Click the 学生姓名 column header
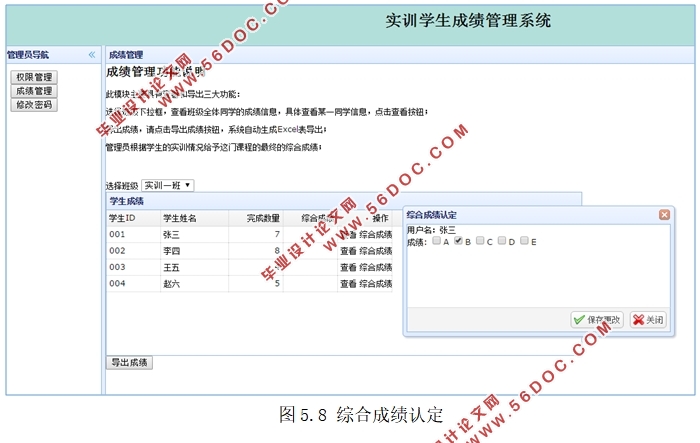700x443 pixels. [x=180, y=218]
